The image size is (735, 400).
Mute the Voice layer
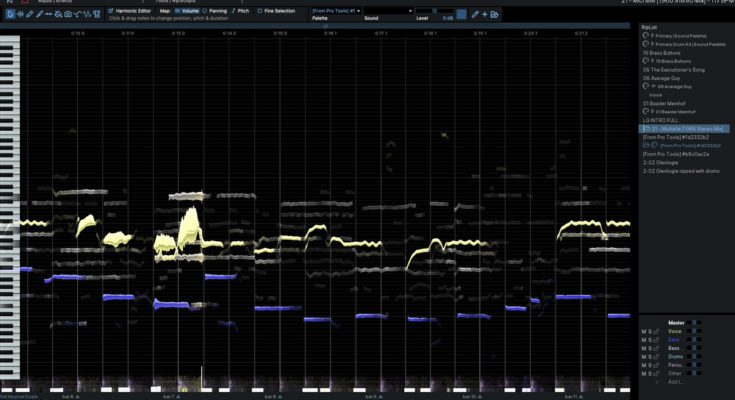644,331
